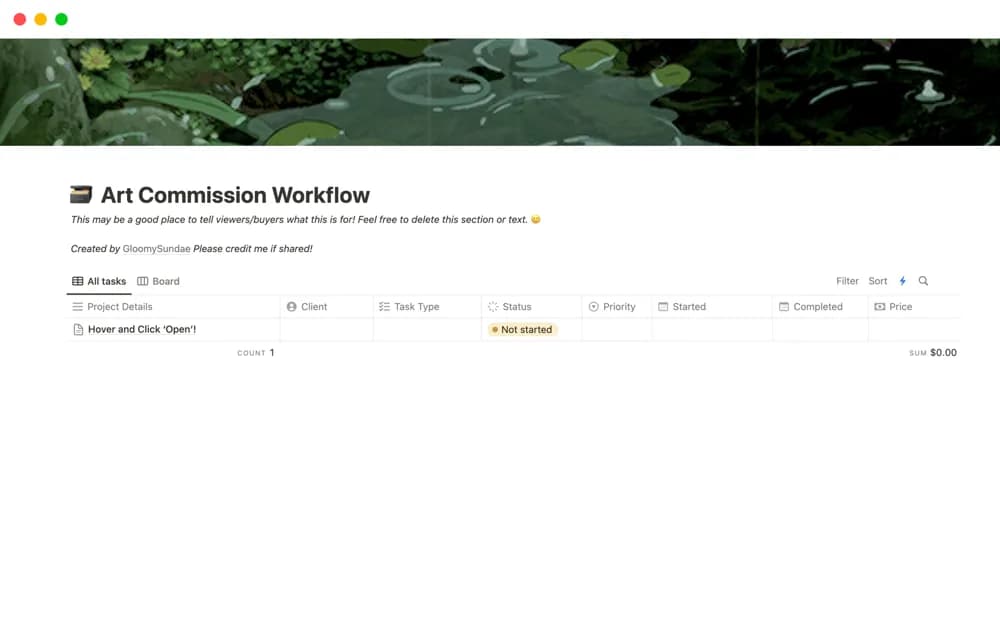Click the Priority column circle icon
Image resolution: width=1000 pixels, height=625 pixels.
click(594, 307)
